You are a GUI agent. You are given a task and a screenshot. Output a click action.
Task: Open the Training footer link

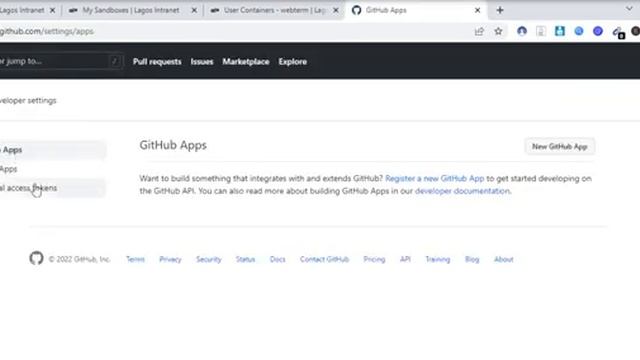438,259
